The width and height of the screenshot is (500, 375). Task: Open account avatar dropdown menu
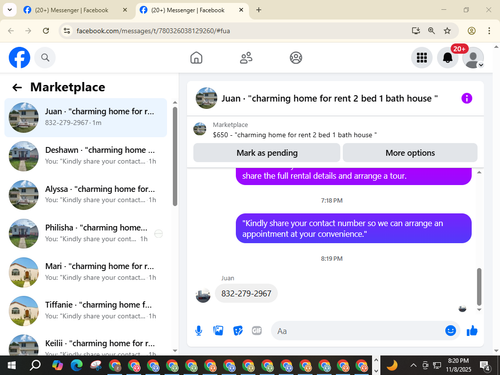[473, 58]
